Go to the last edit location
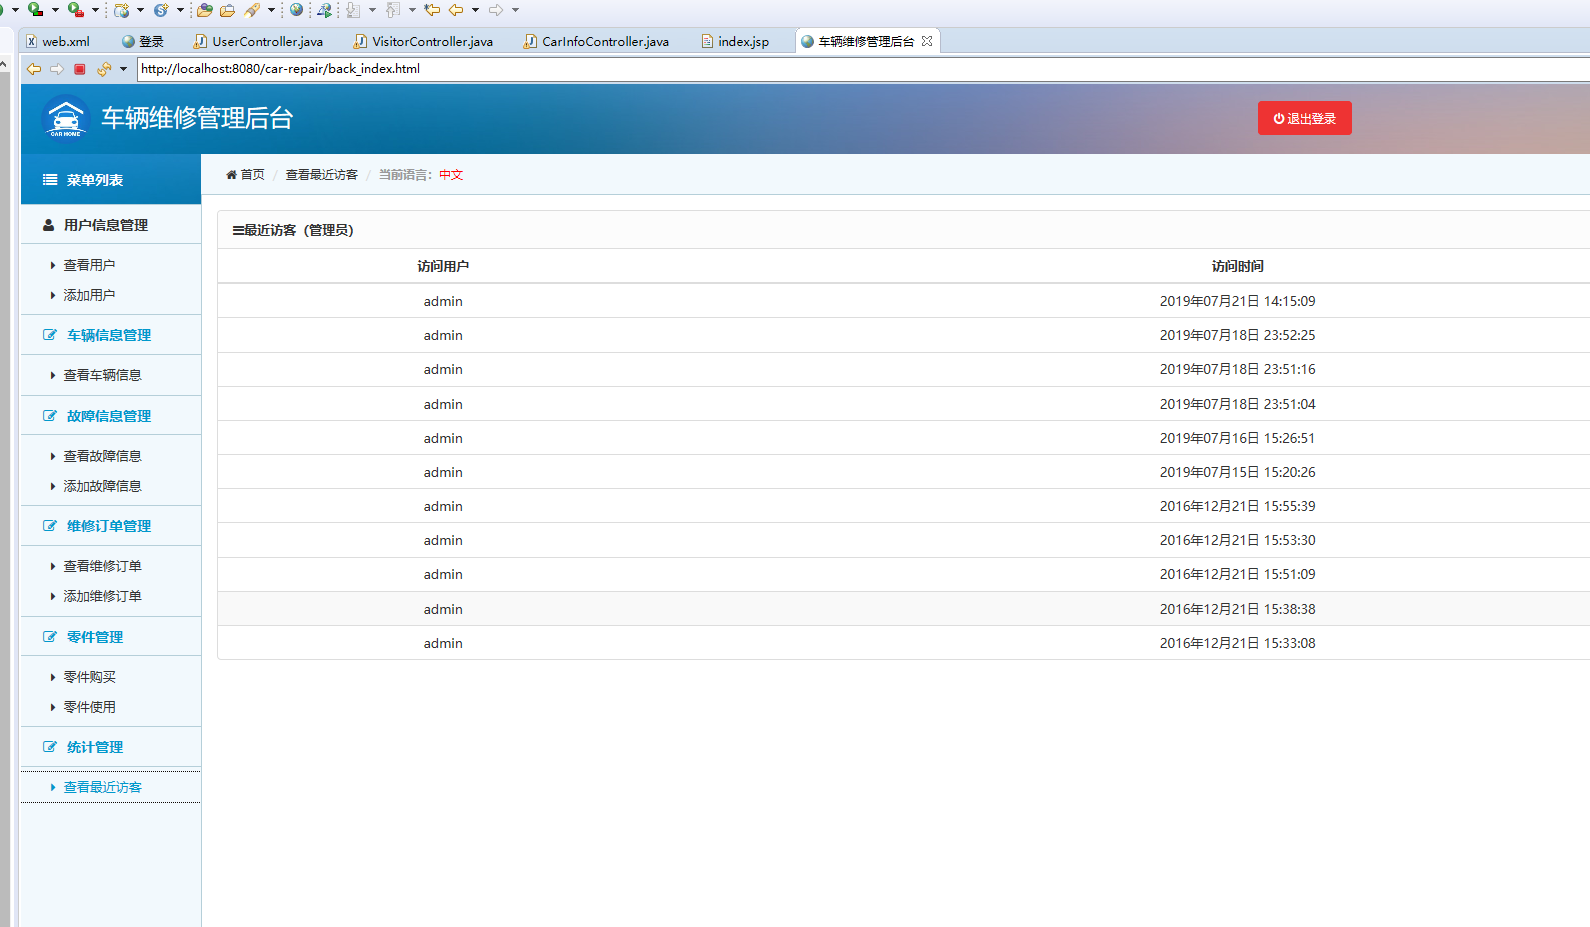Viewport: 1590px width, 927px height. tap(432, 10)
